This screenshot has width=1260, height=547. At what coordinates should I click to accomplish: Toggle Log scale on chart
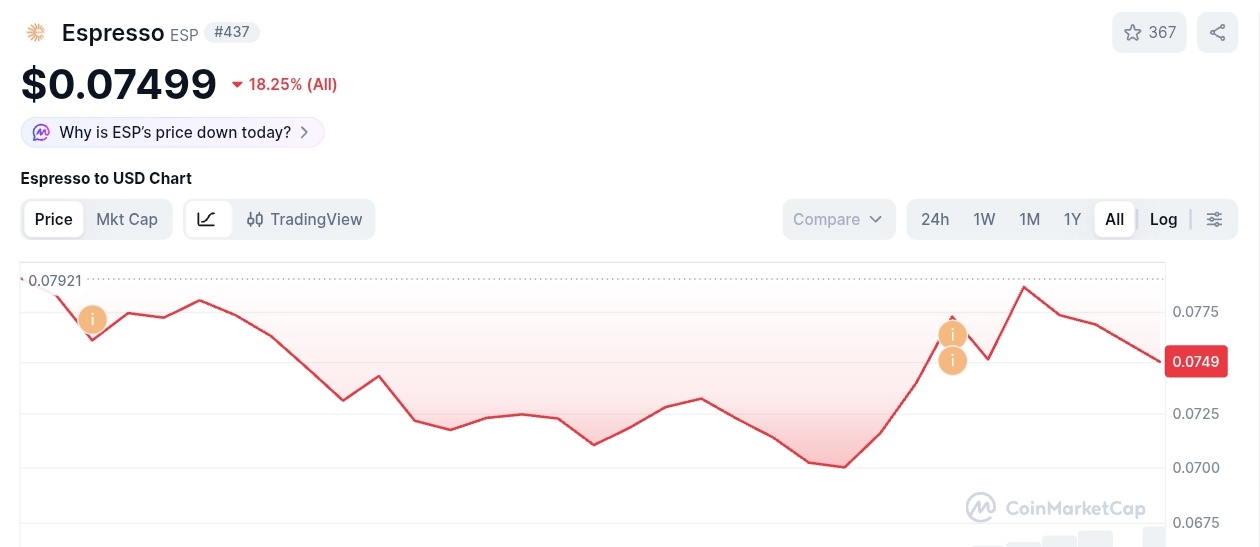pos(1163,220)
